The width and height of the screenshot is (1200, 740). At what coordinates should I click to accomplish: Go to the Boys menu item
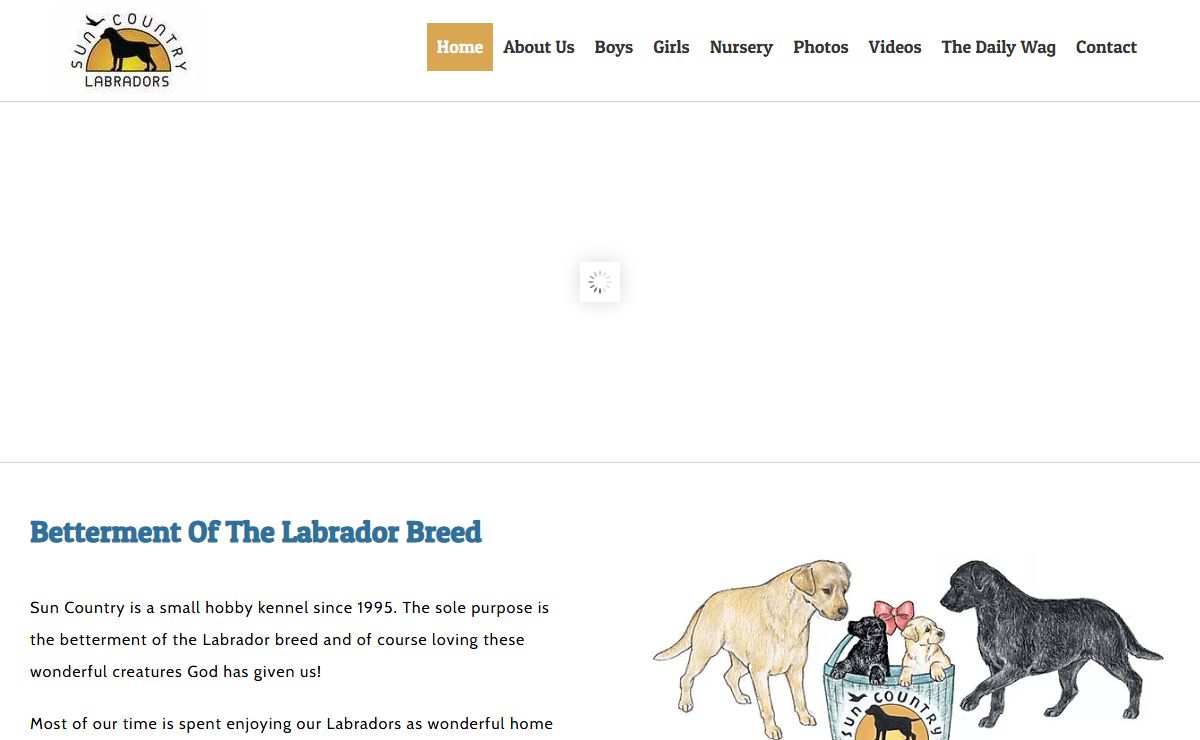pos(614,47)
